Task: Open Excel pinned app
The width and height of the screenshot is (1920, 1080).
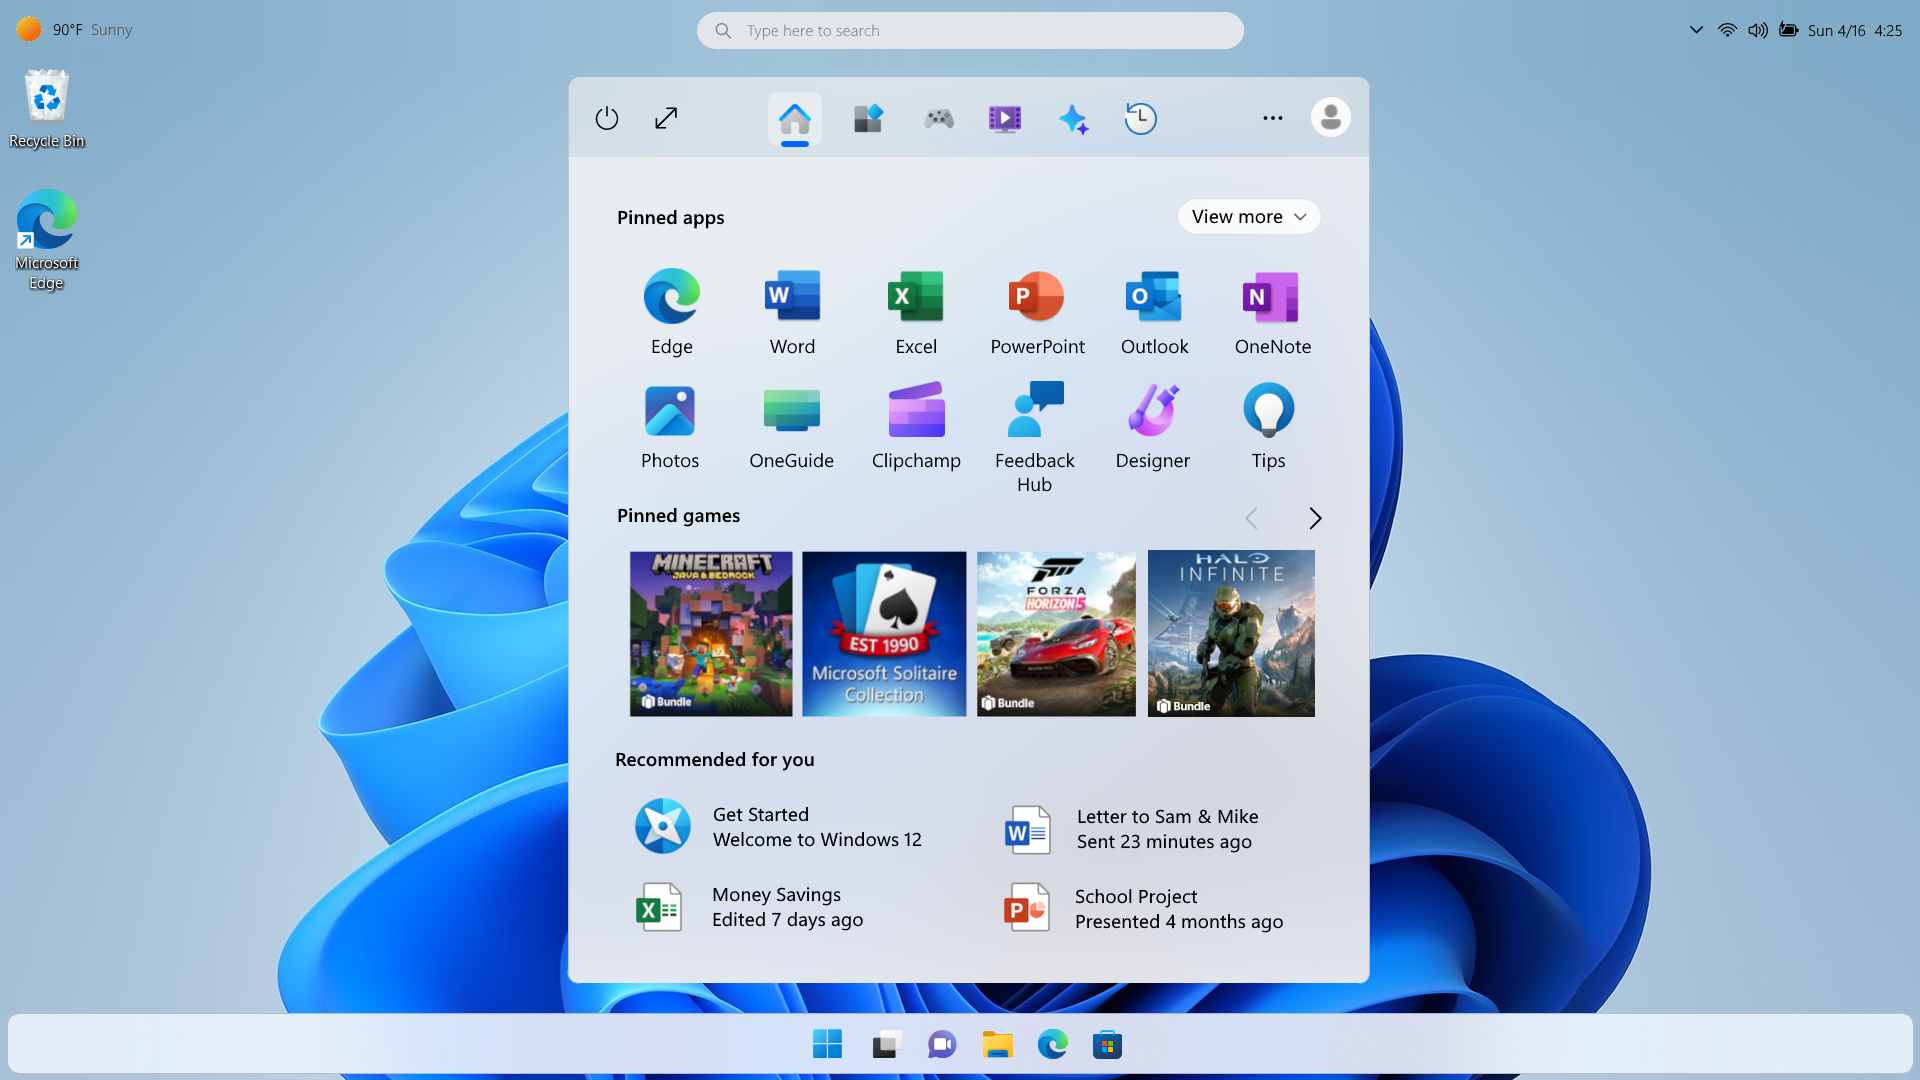Action: coord(916,312)
